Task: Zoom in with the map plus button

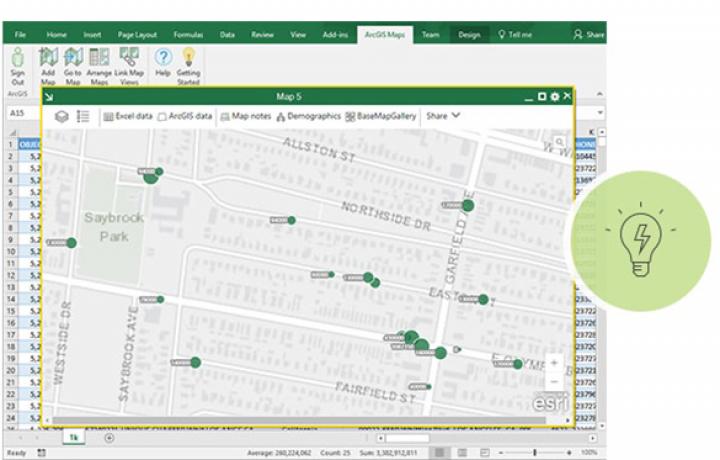Action: pyautogui.click(x=554, y=363)
